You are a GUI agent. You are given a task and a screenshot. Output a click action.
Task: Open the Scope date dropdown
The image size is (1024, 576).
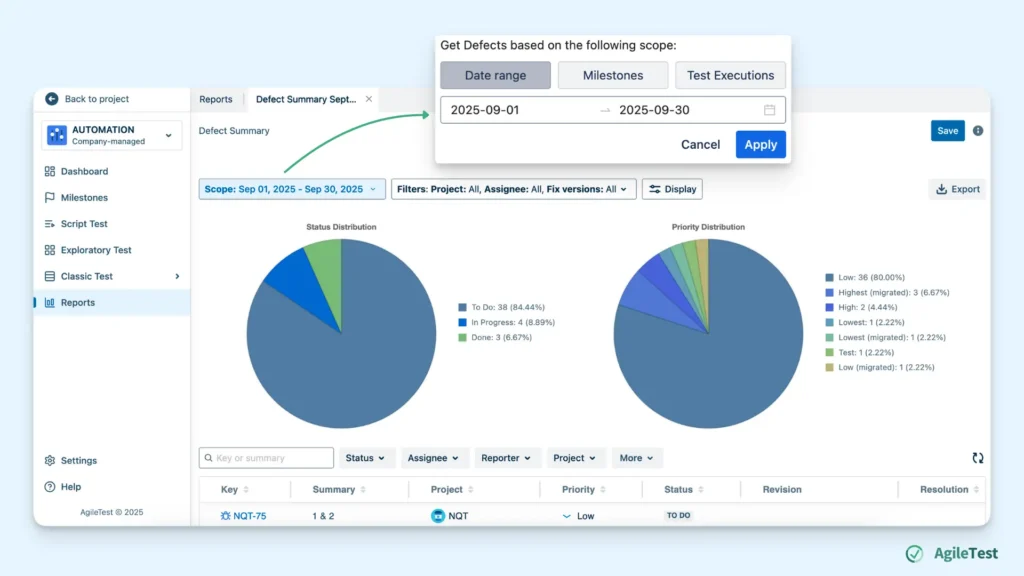tap(291, 189)
